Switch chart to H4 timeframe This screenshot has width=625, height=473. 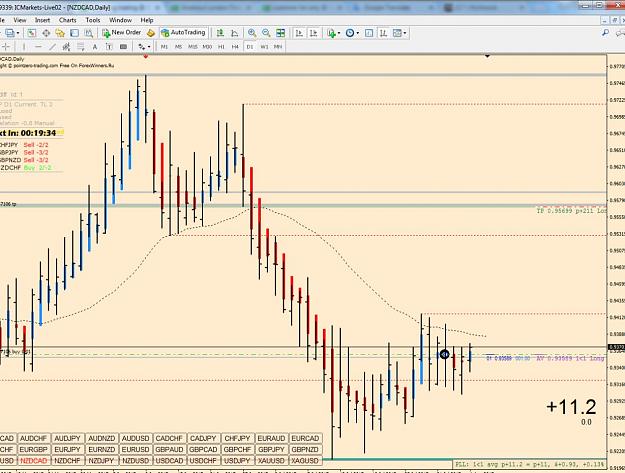[x=235, y=47]
